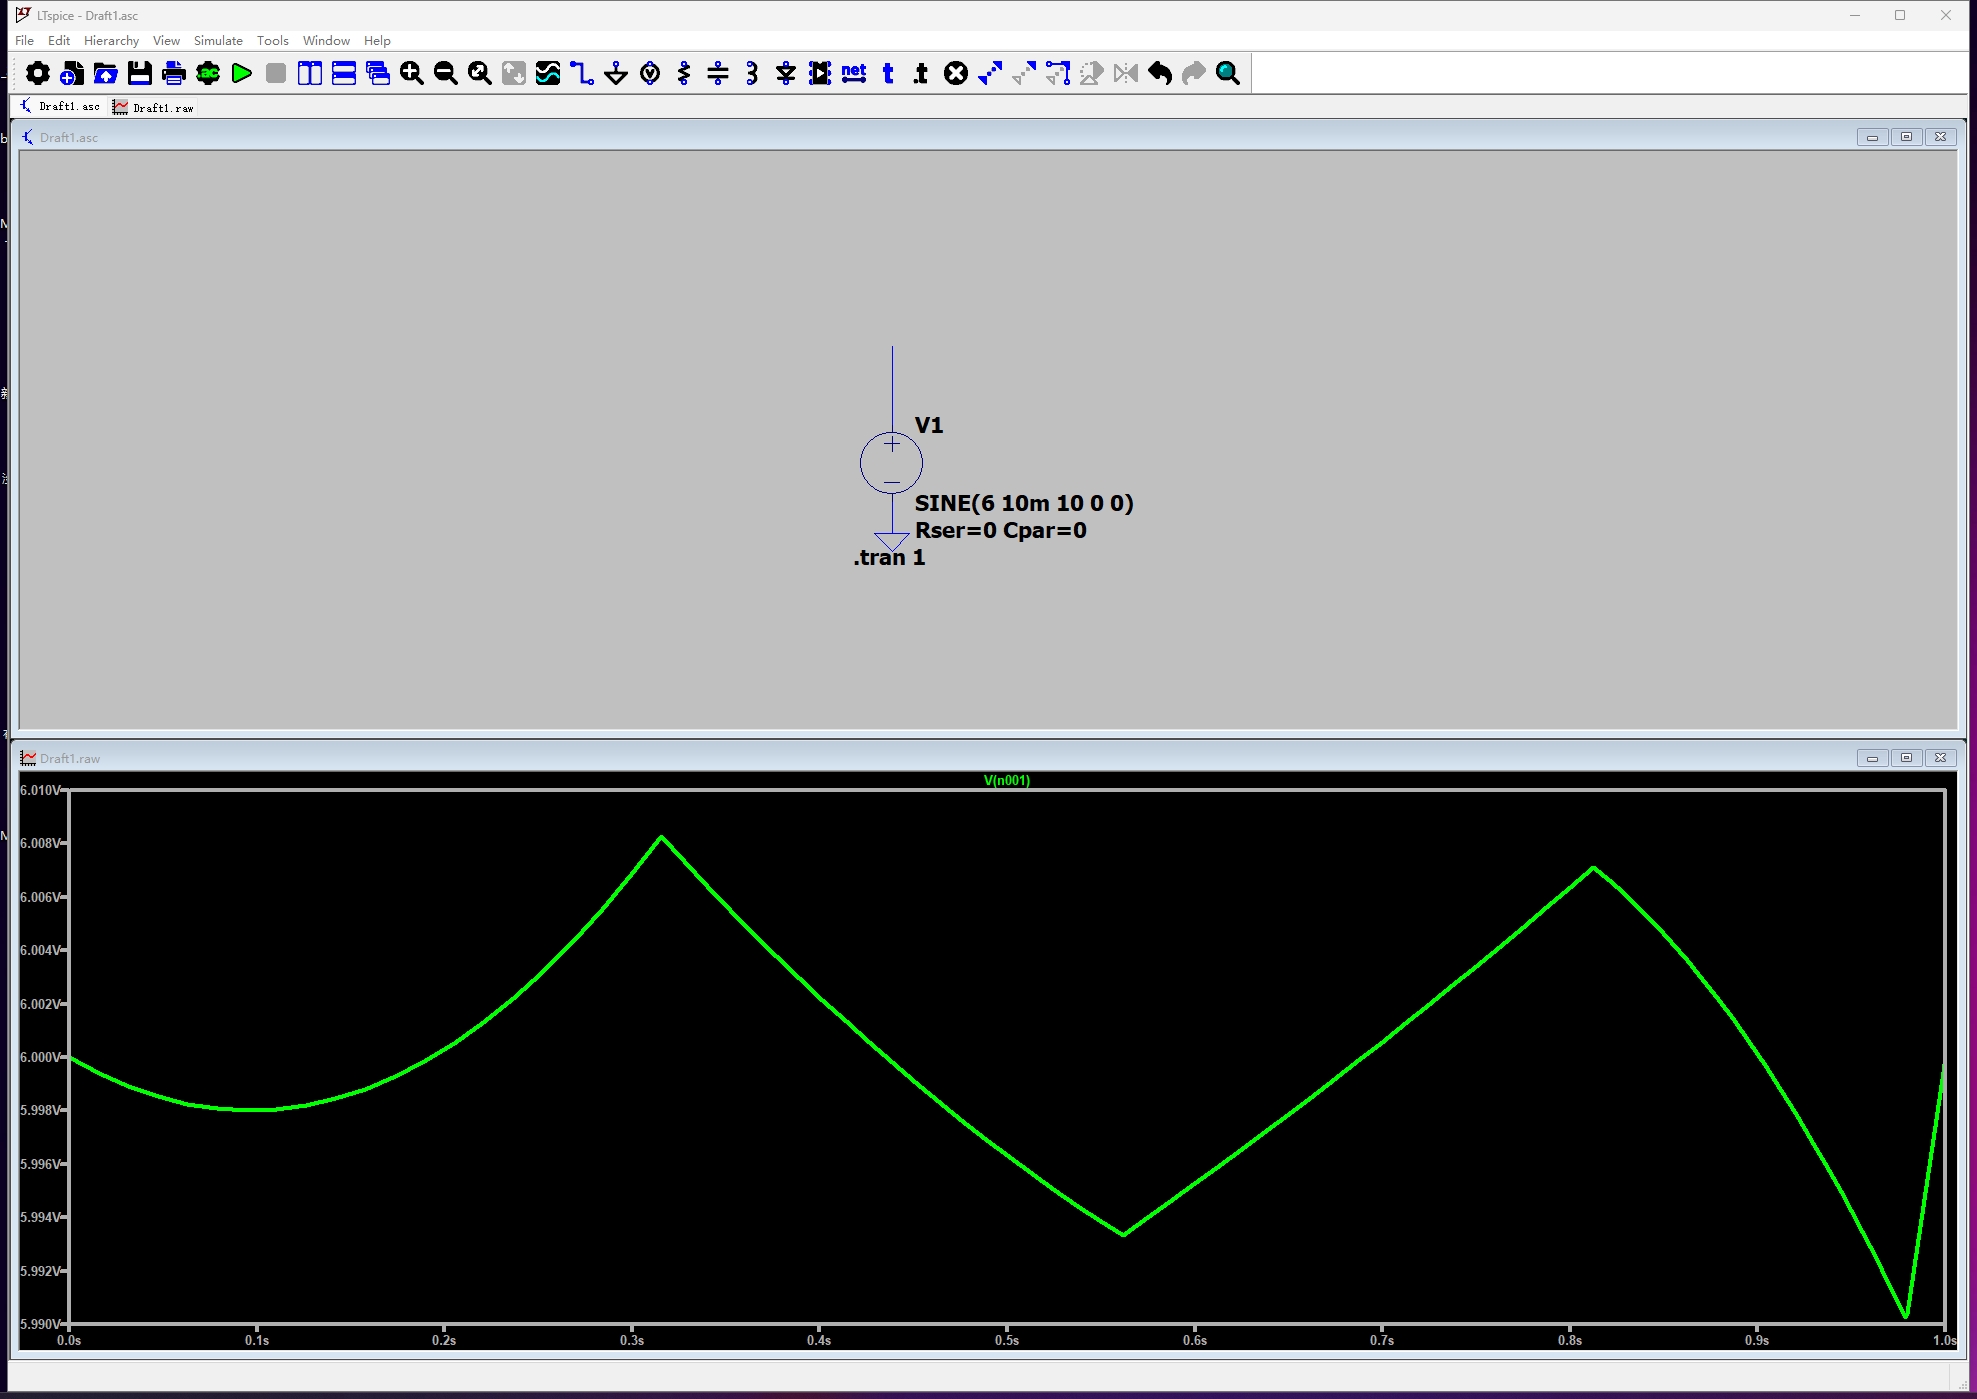Viewport: 1977px width, 1399px height.
Task: Click the 0.5s x-axis label
Action: [x=1007, y=1340]
